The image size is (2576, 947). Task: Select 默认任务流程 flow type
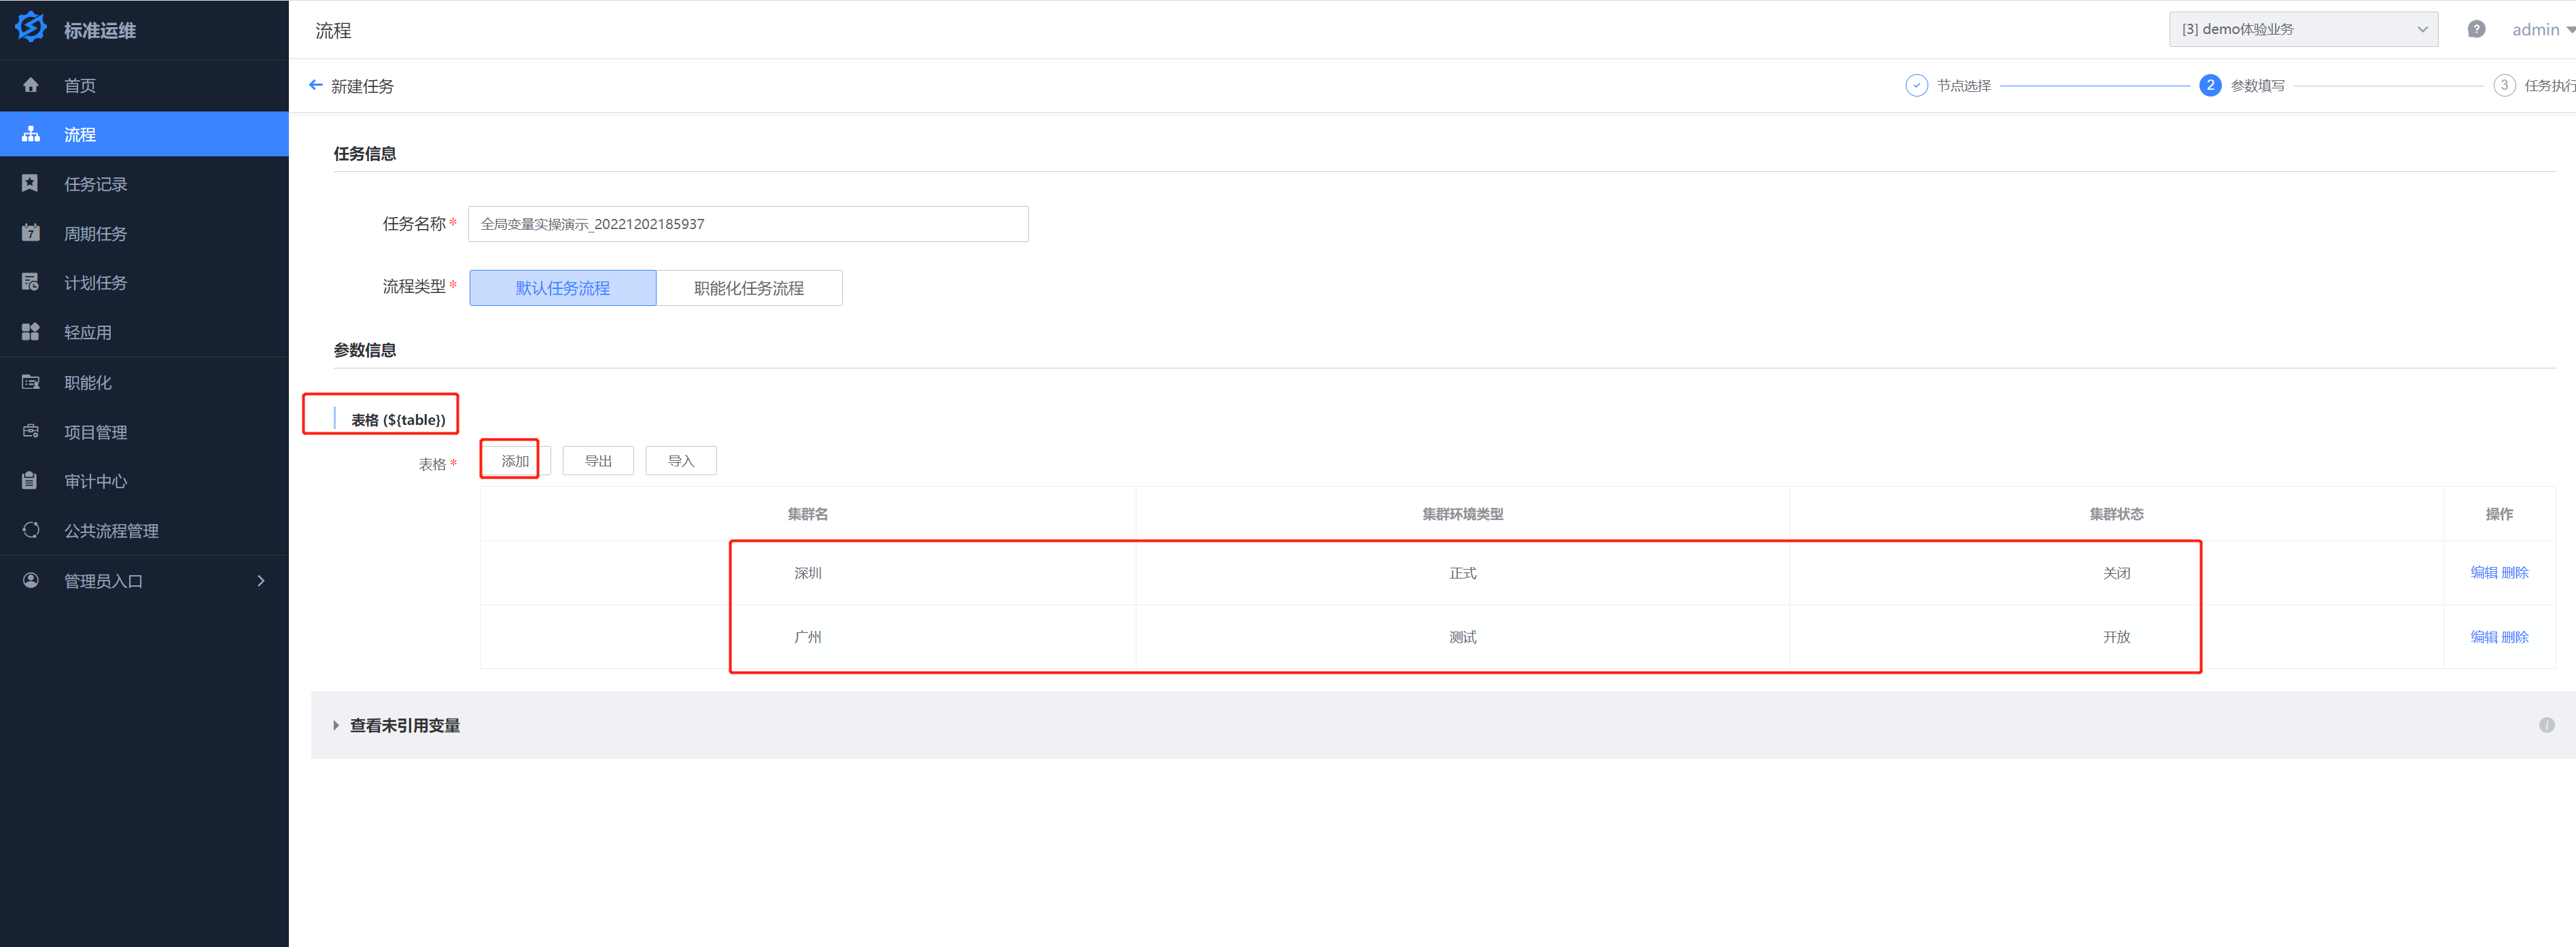click(x=562, y=288)
